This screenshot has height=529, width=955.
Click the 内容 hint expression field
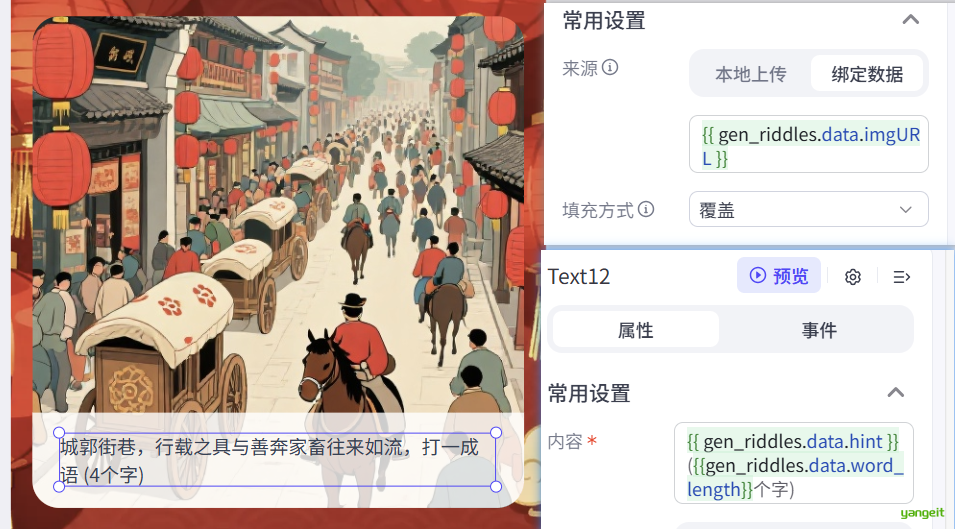(794, 464)
